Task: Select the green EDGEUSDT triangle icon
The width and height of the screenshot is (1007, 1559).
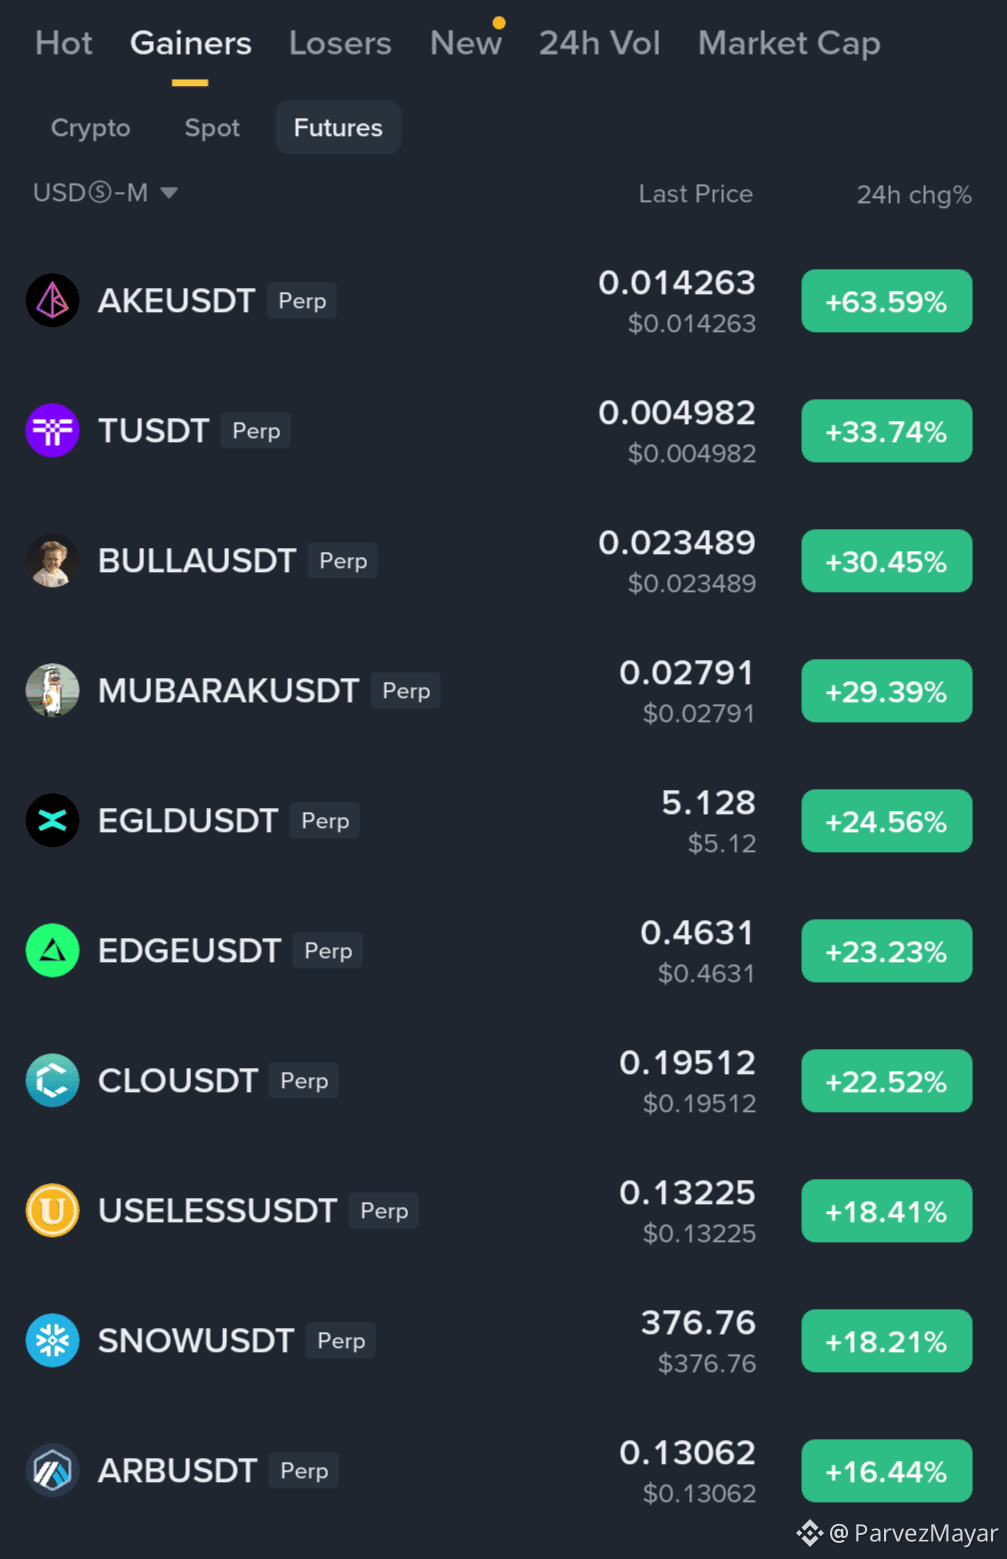Action: point(52,950)
